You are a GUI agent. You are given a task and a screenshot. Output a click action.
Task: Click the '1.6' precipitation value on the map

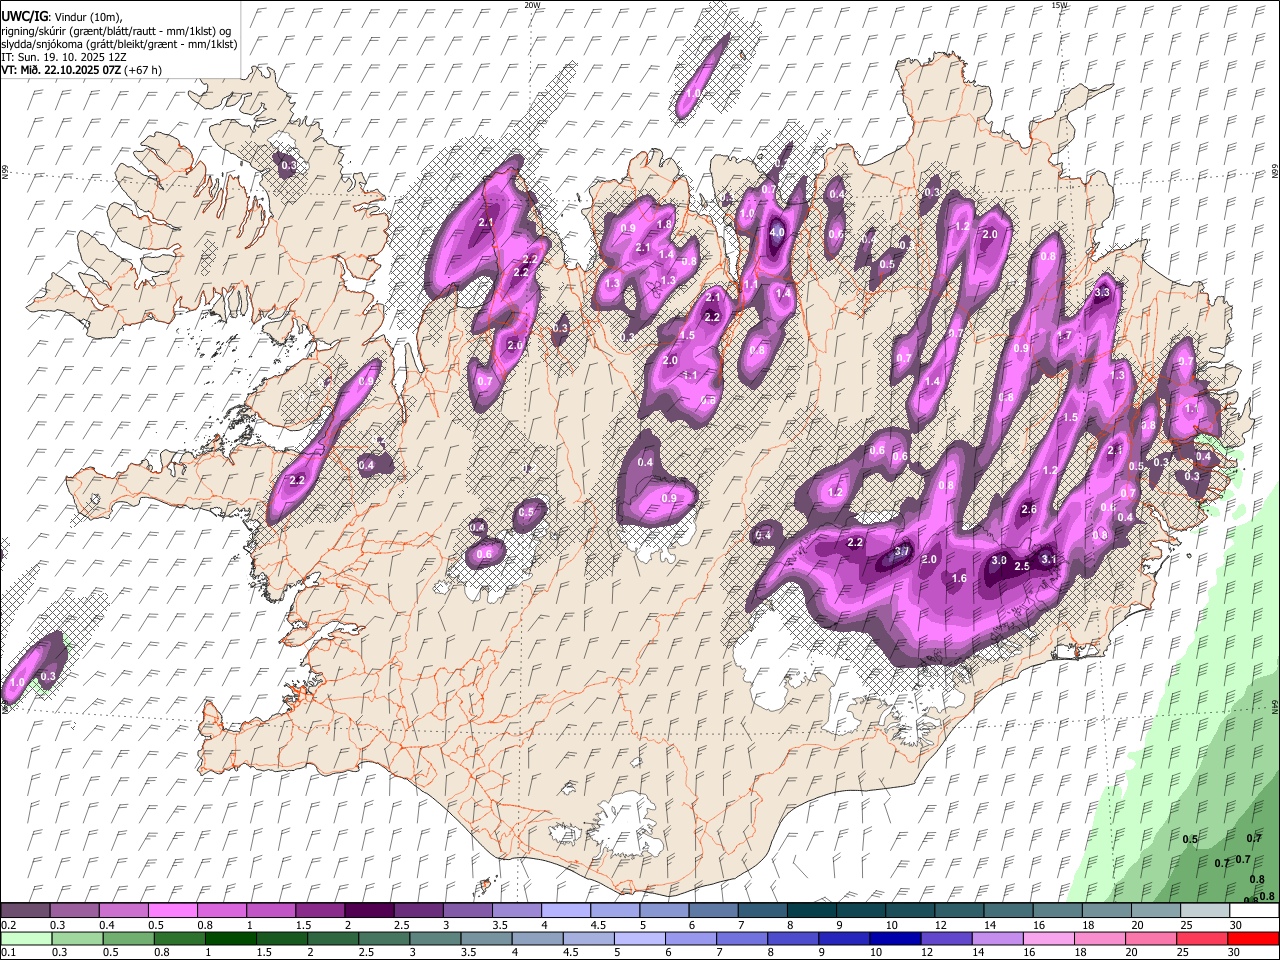point(959,579)
